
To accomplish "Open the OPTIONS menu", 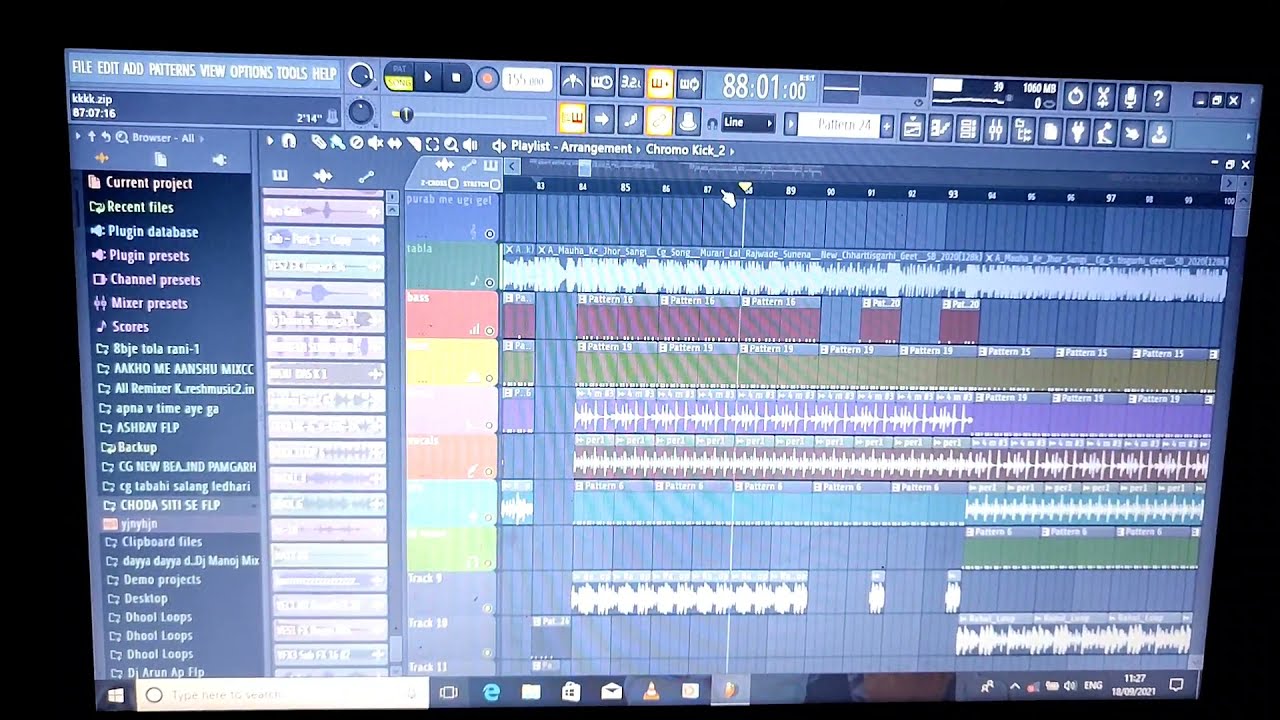I will (251, 72).
